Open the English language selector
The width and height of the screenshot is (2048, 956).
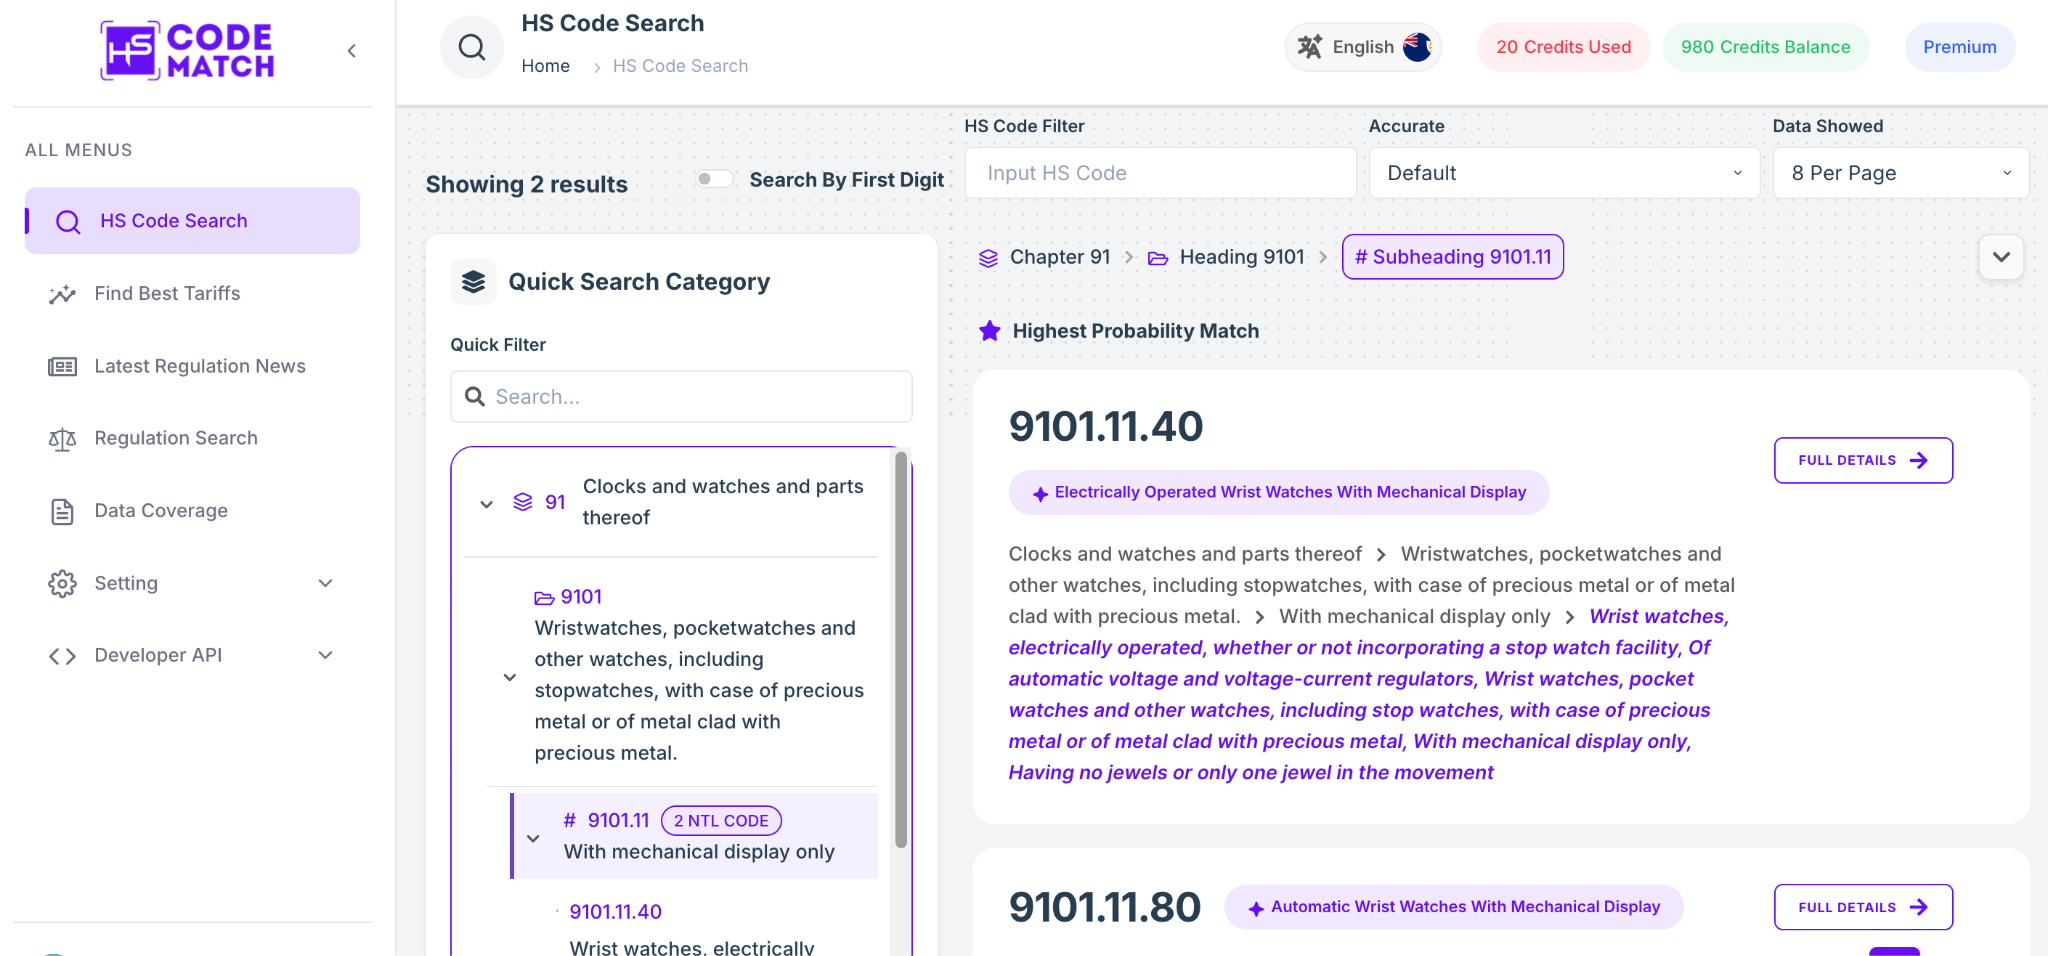pos(1363,47)
